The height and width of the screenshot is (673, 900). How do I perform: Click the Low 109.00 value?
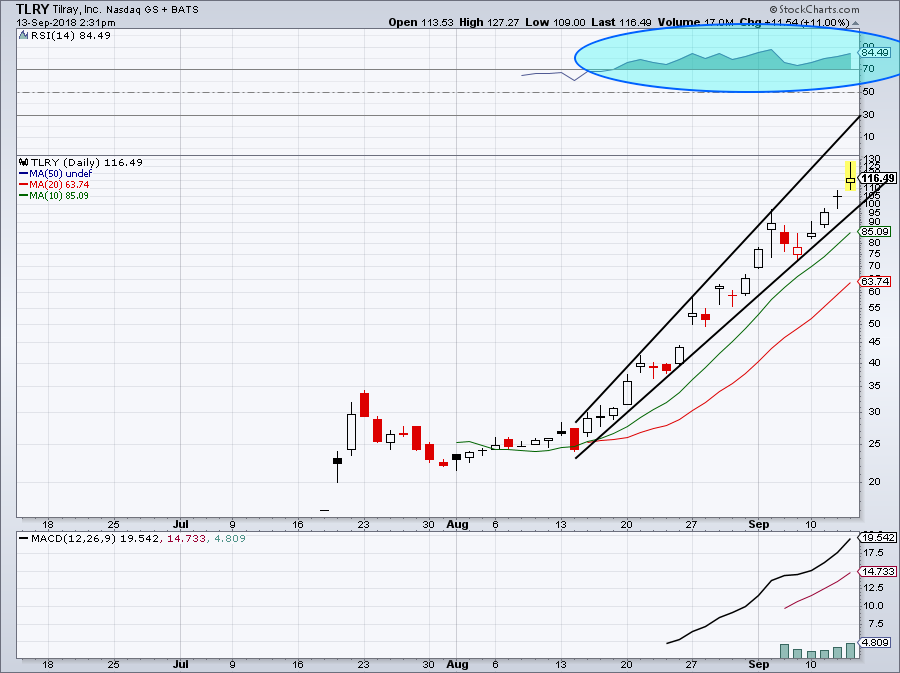(x=555, y=22)
